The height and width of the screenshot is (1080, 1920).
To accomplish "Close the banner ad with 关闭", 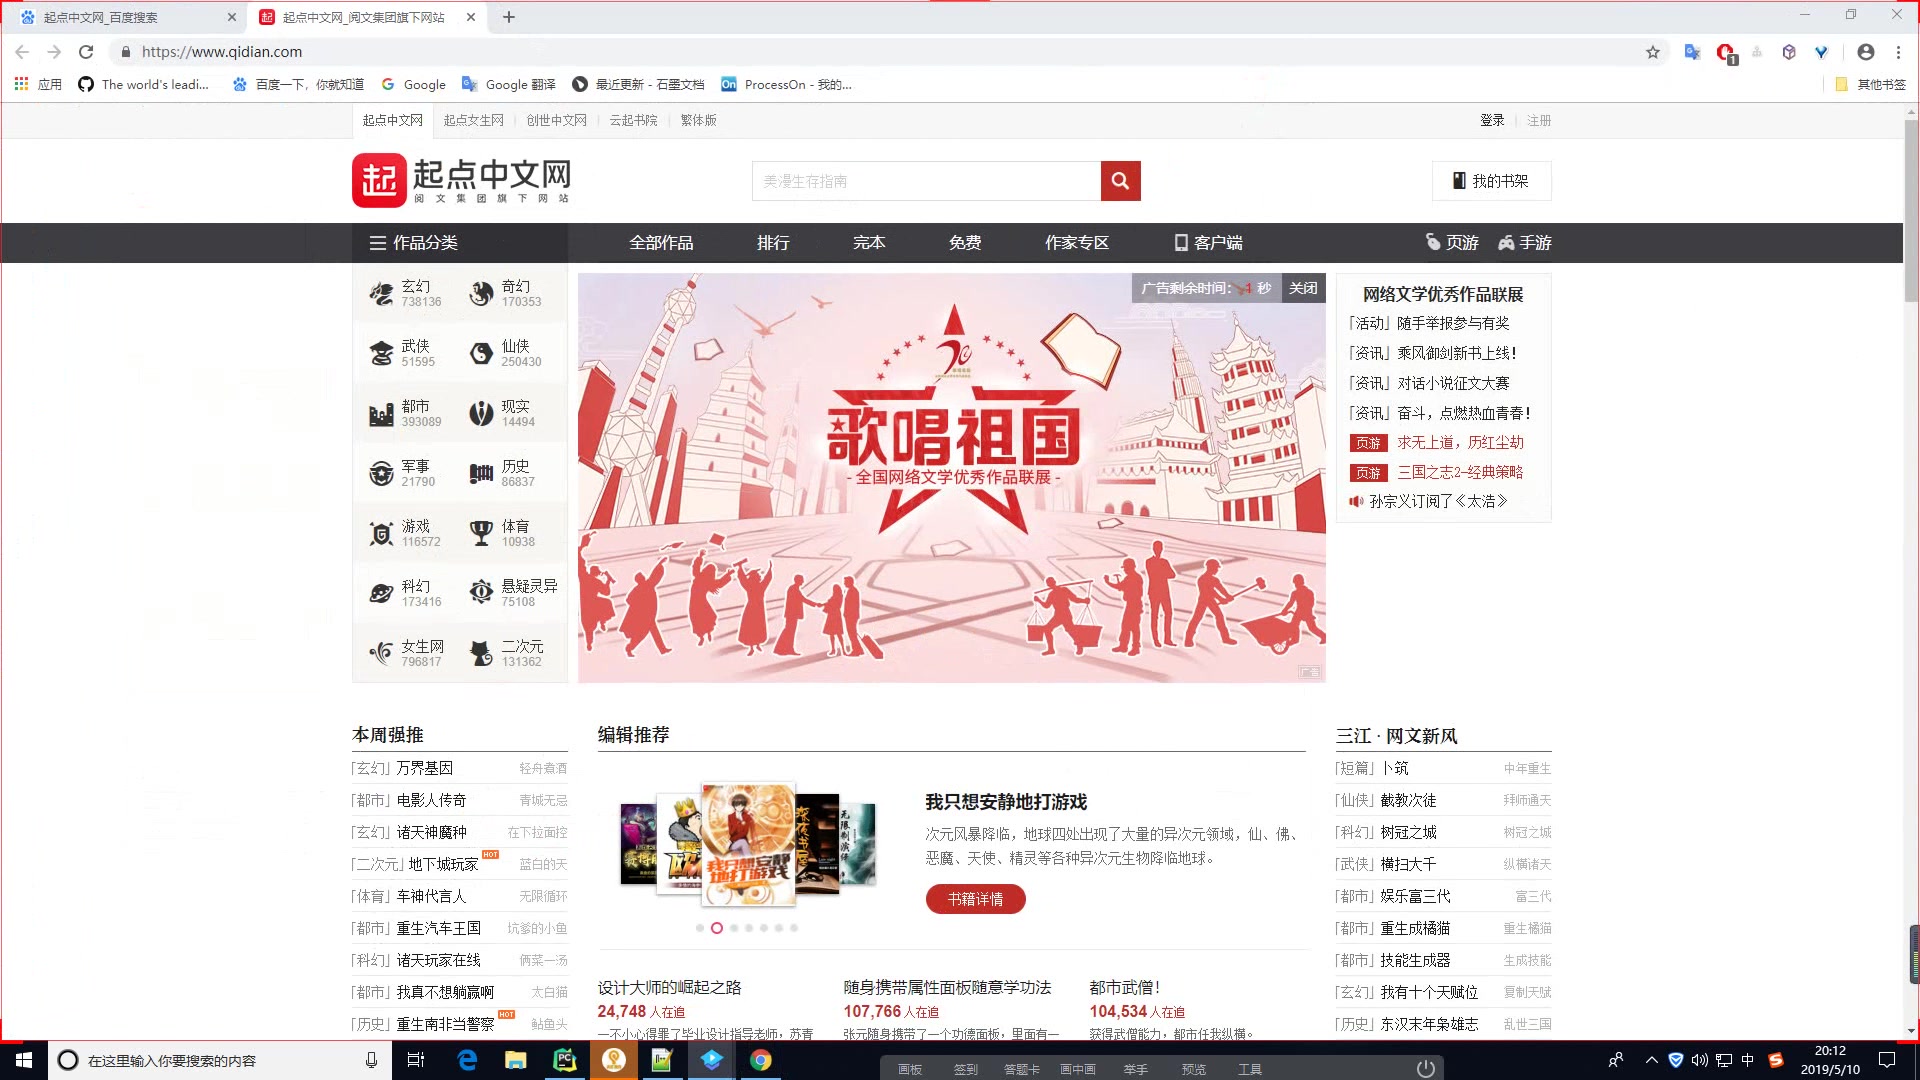I will coord(1303,288).
